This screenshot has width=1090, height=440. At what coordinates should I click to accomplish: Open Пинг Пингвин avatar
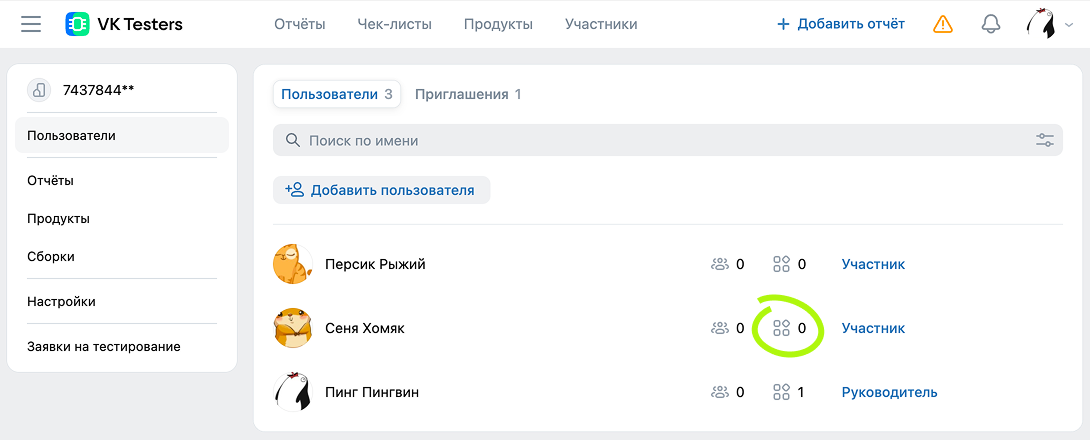pyautogui.click(x=293, y=392)
